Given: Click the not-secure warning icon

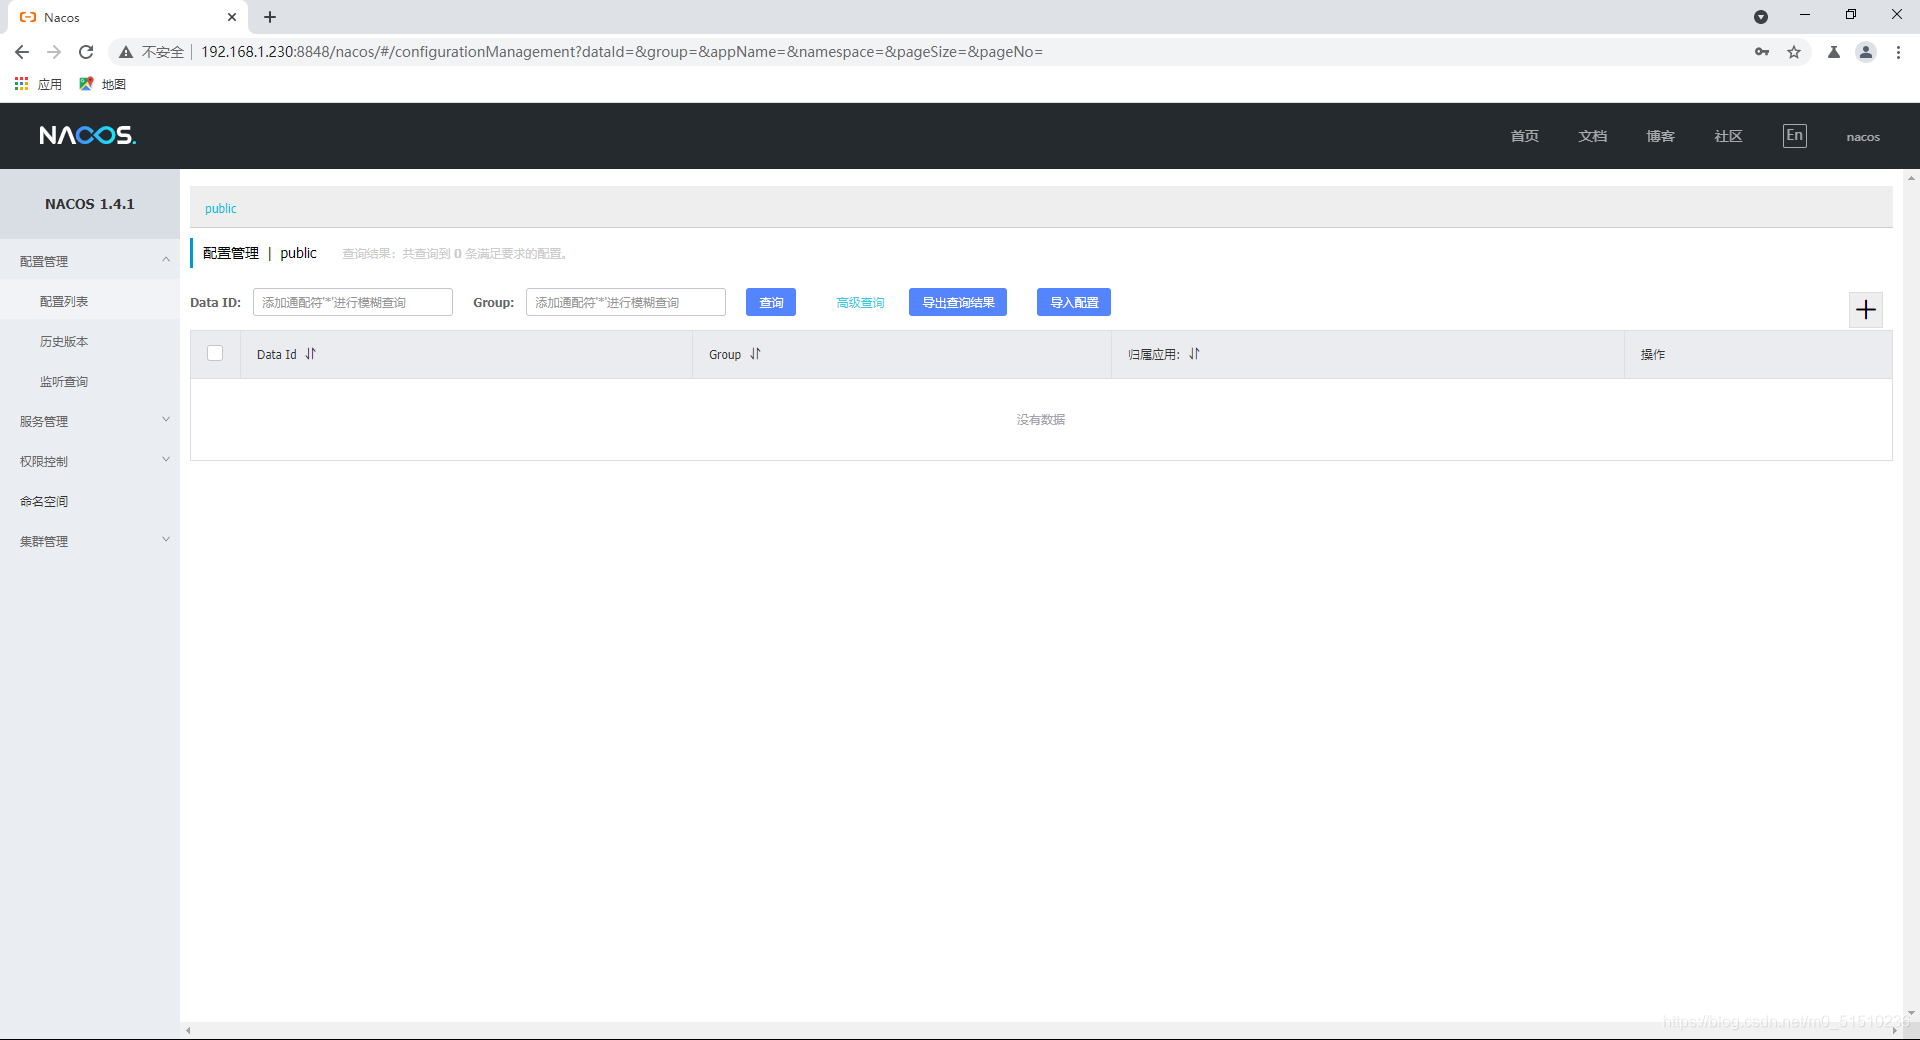Looking at the screenshot, I should 126,52.
